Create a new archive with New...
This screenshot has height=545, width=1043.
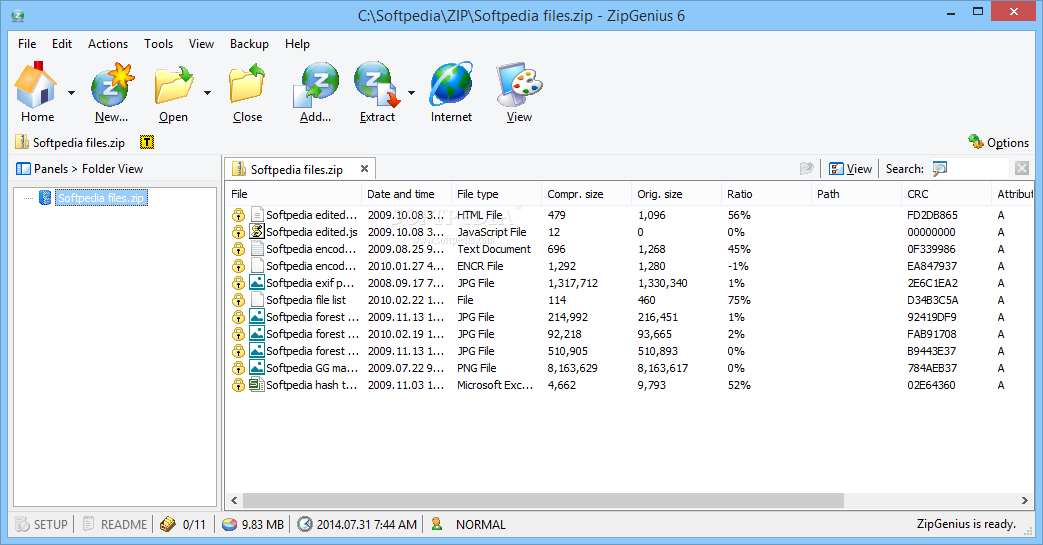[112, 93]
